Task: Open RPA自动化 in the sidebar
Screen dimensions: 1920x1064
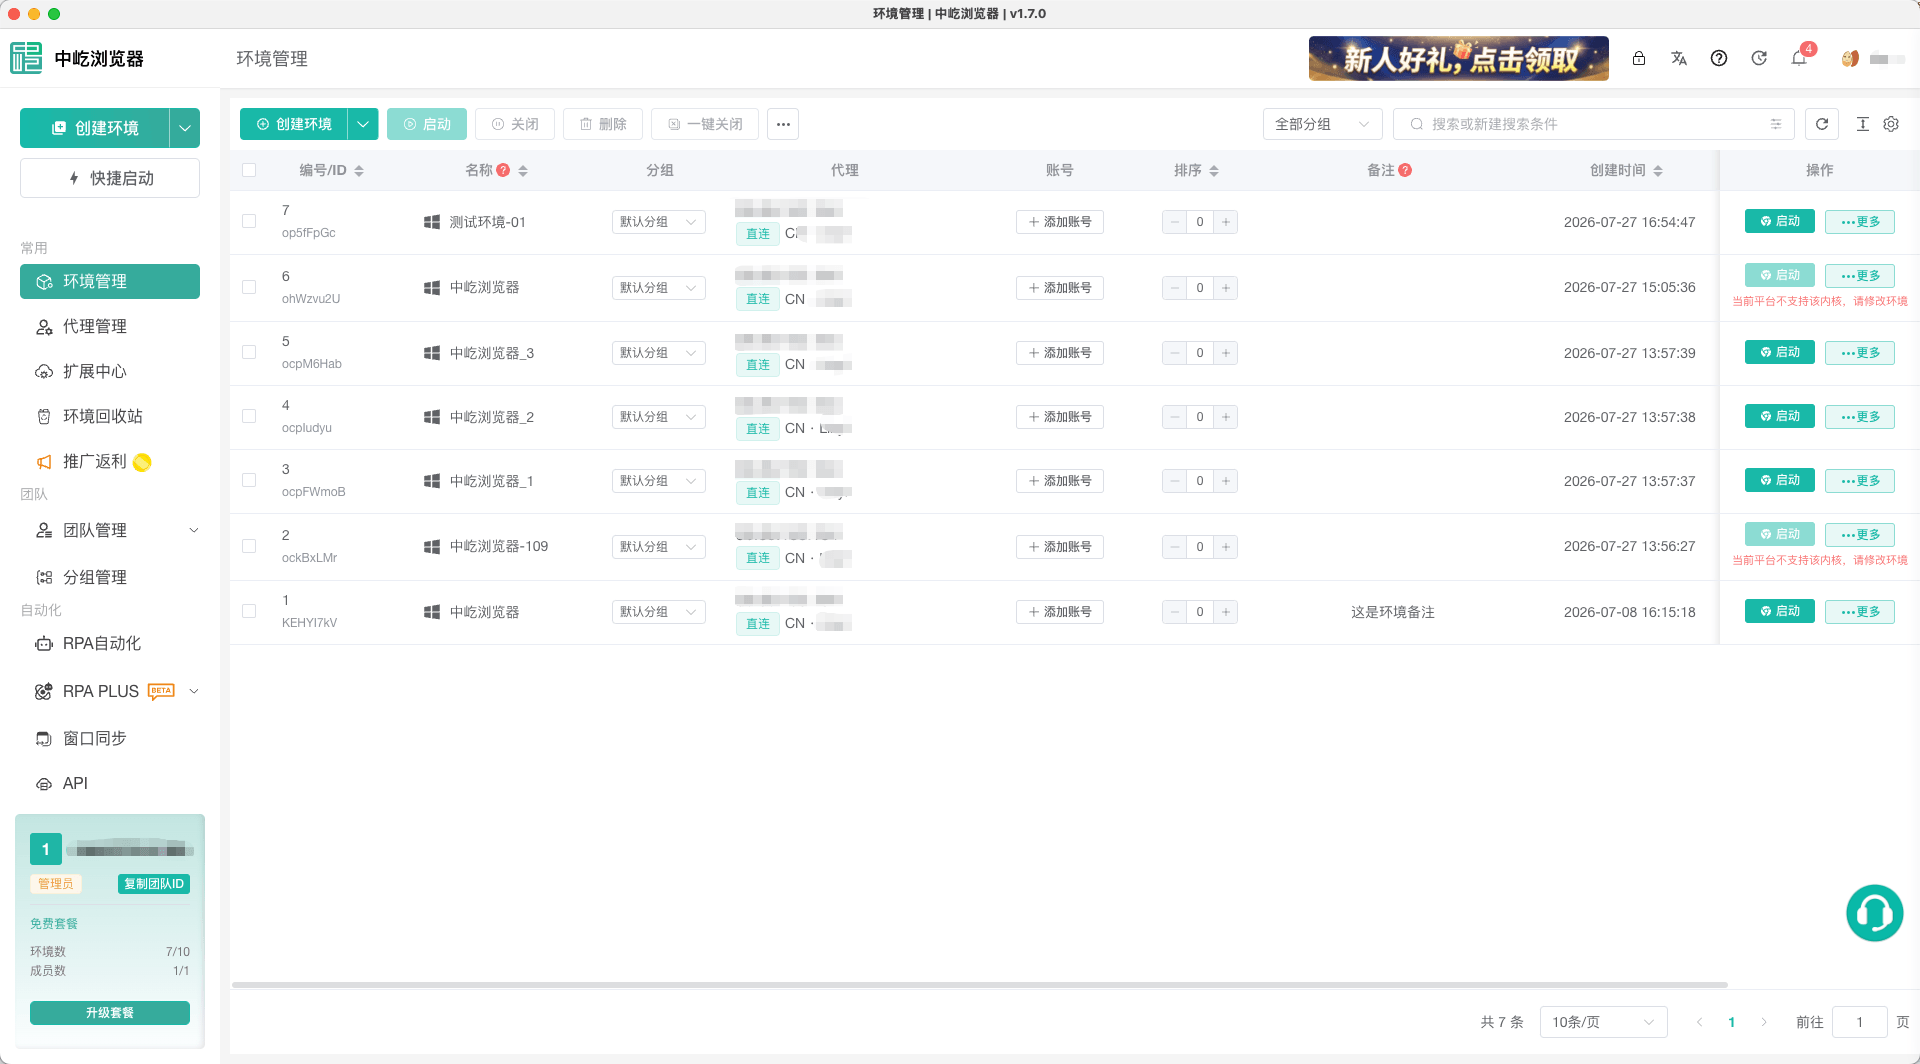Action: click(x=110, y=643)
